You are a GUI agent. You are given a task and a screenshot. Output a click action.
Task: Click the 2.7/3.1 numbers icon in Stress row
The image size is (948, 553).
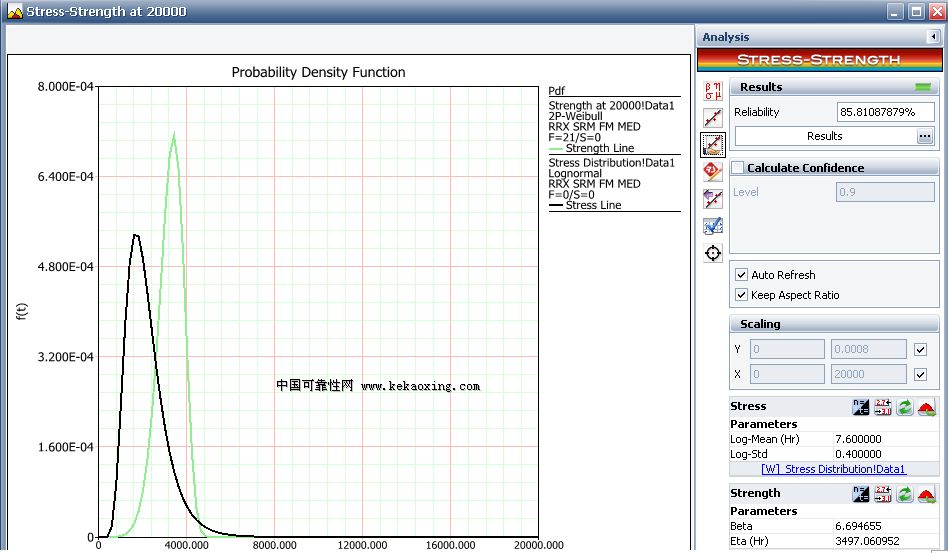883,407
